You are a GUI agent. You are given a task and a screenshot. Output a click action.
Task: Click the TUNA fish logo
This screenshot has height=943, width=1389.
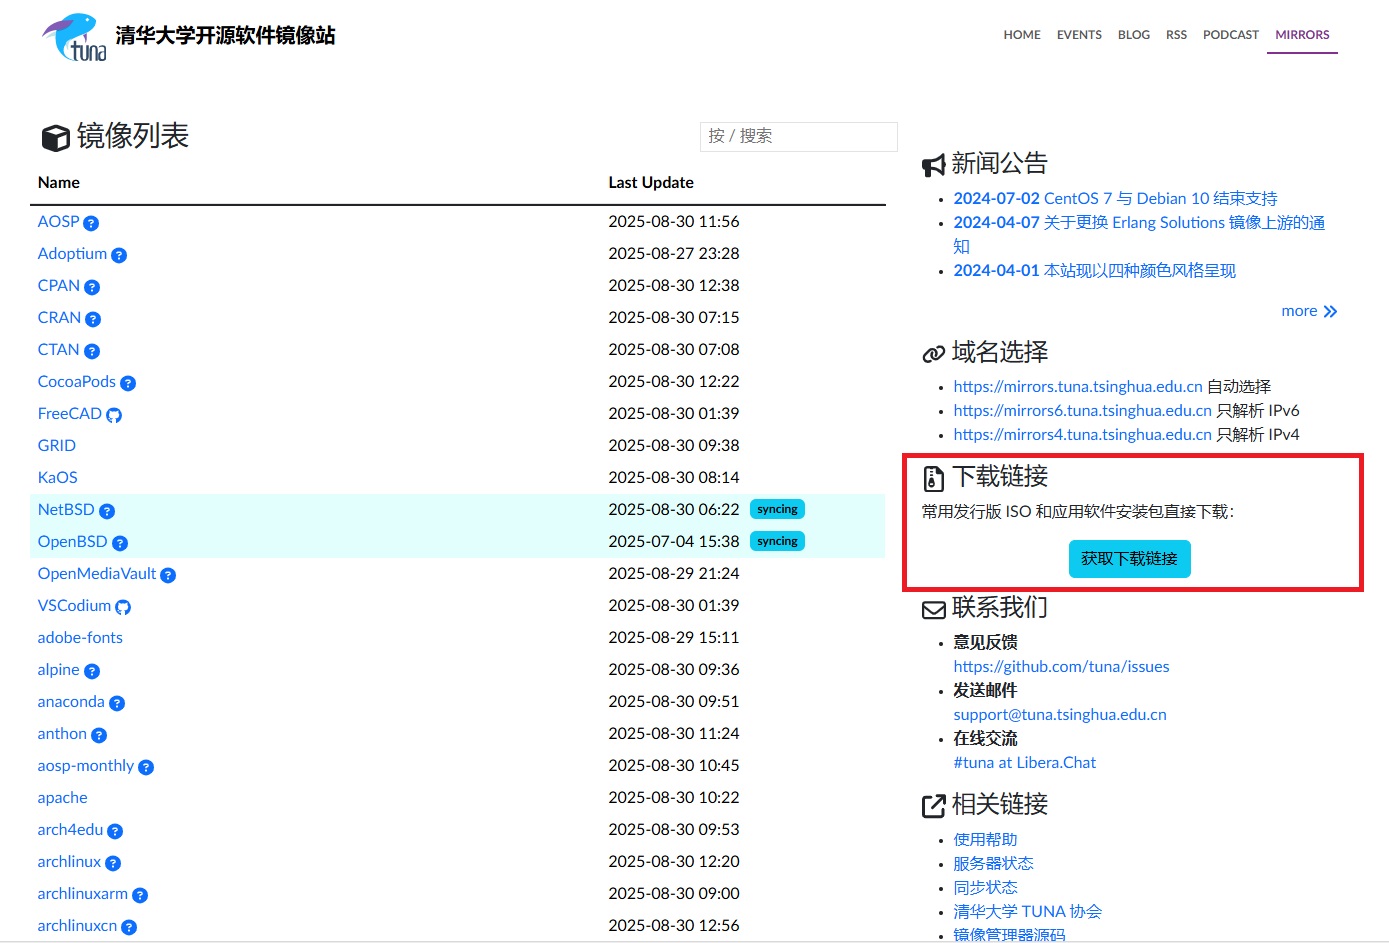[74, 37]
